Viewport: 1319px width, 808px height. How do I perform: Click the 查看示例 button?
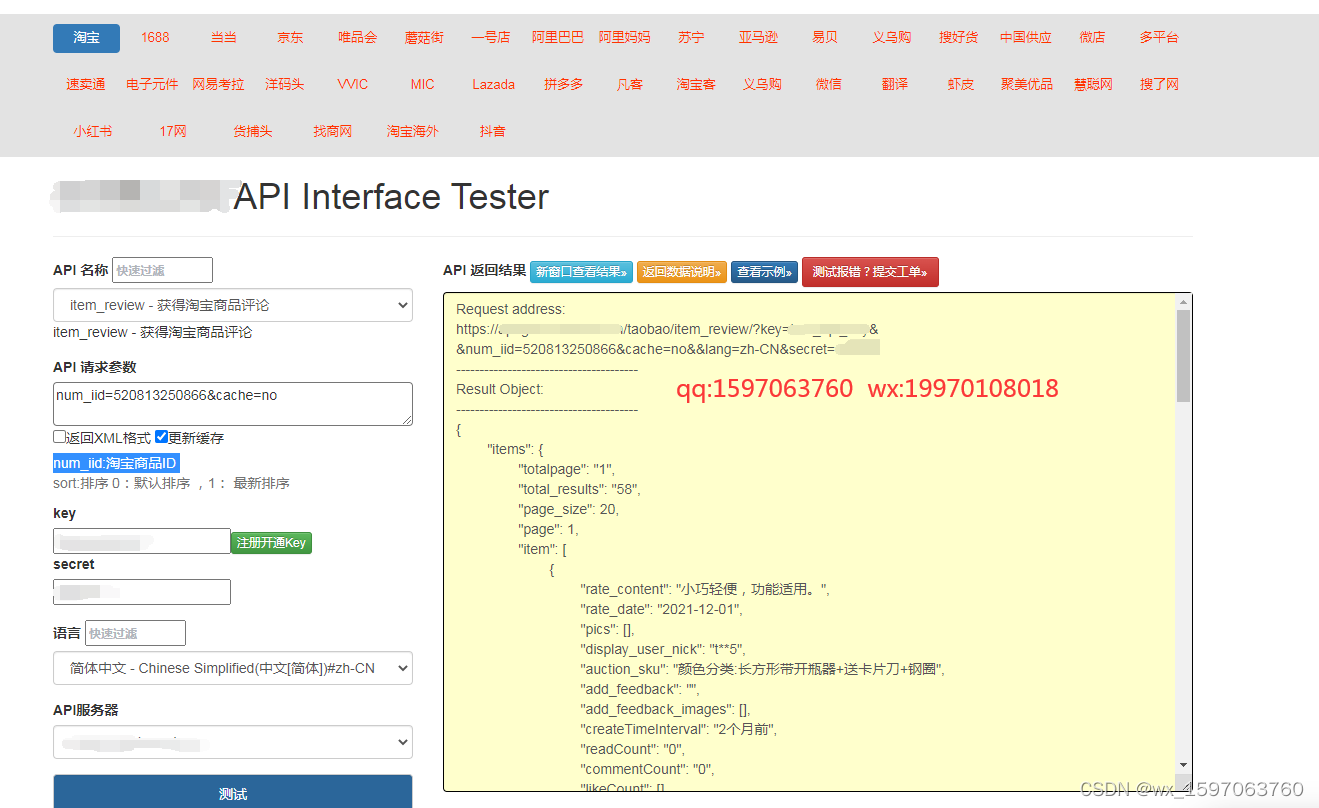tap(765, 272)
